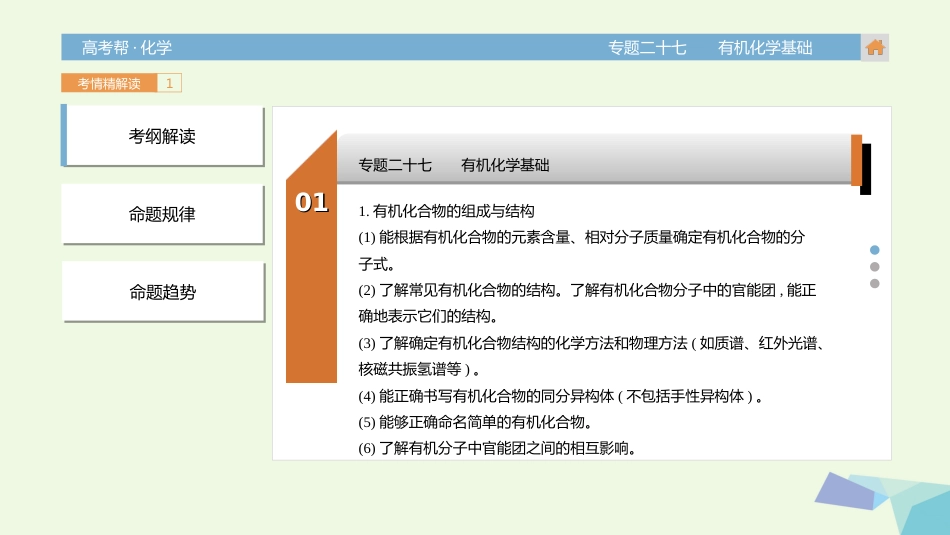Click the orange 01 section marker
950x535 pixels.
pyautogui.click(x=311, y=258)
